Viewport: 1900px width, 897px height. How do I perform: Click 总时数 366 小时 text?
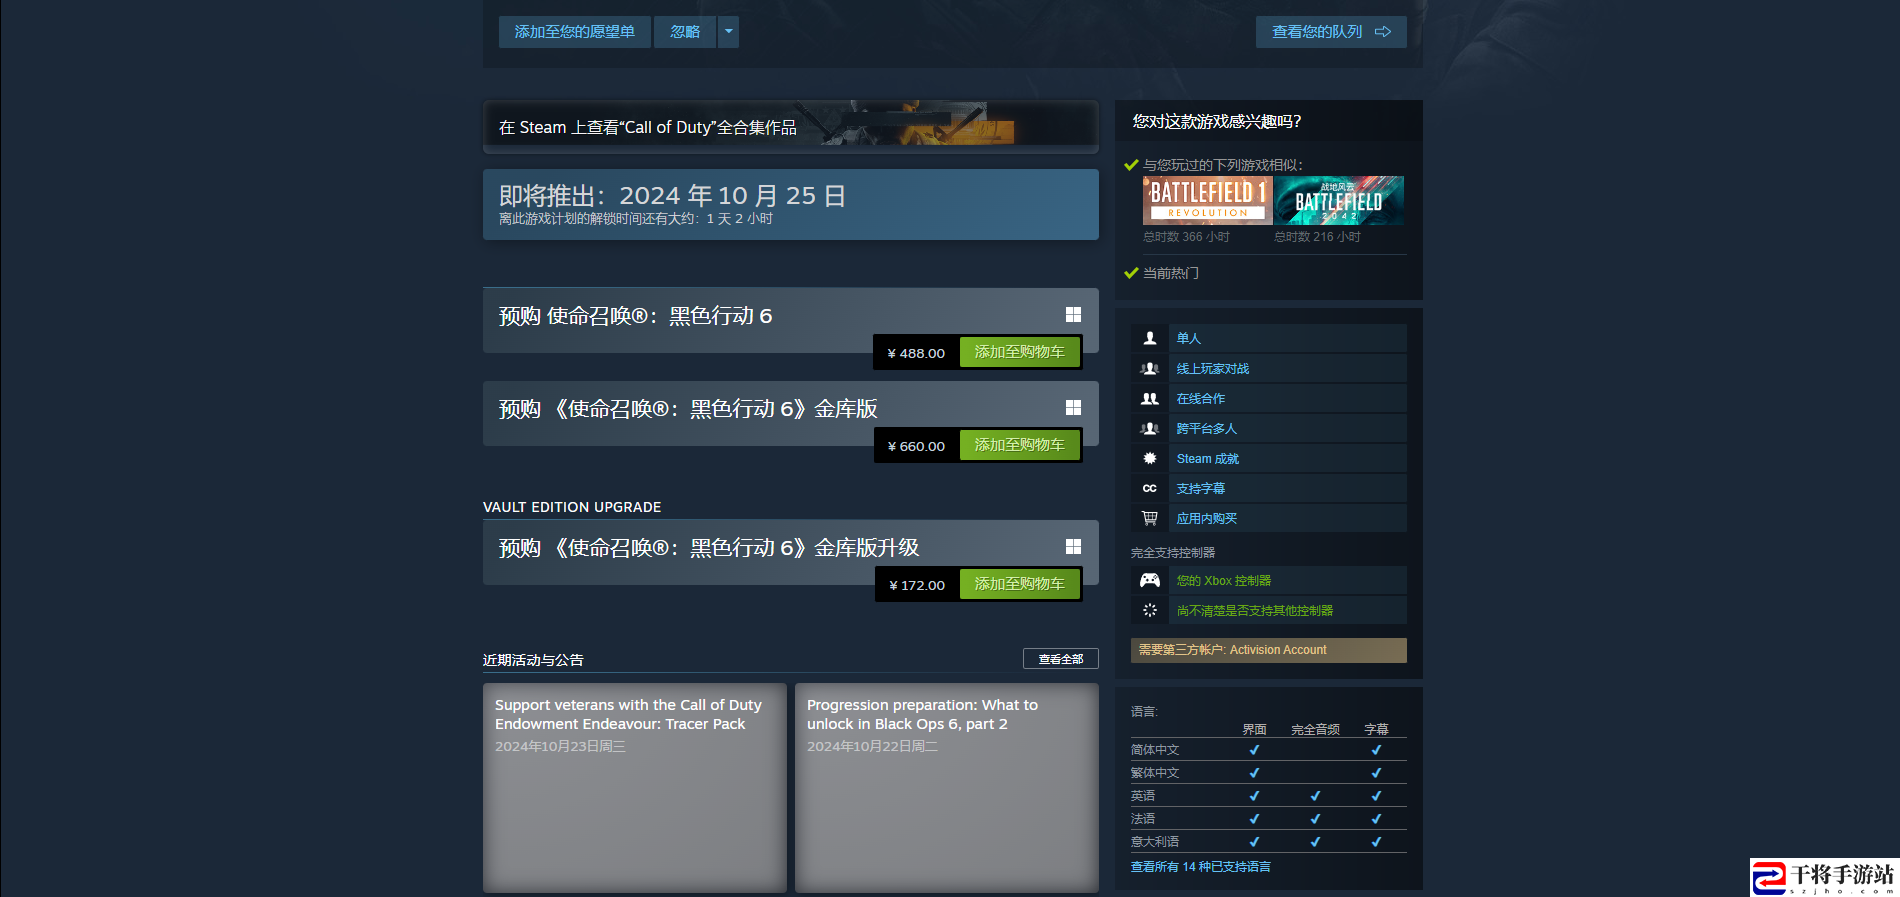point(1187,237)
